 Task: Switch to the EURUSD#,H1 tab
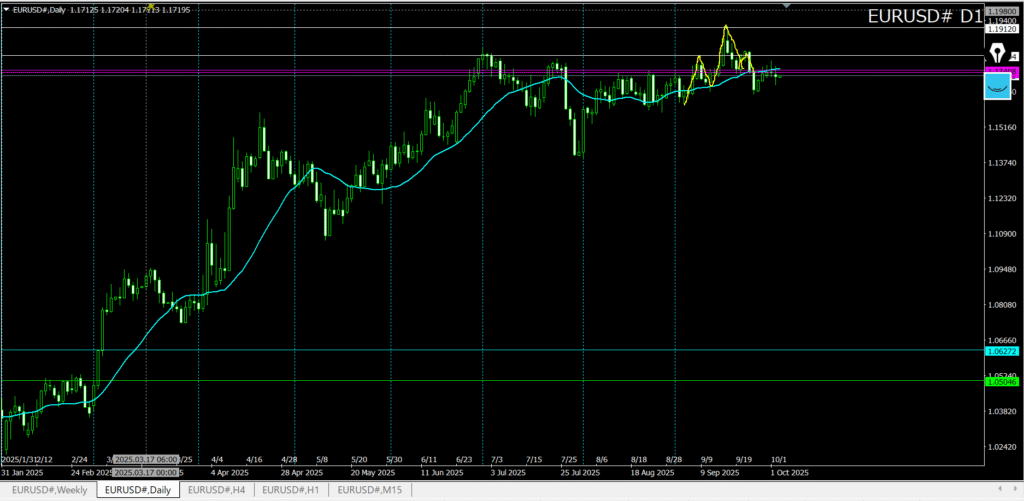[291, 489]
